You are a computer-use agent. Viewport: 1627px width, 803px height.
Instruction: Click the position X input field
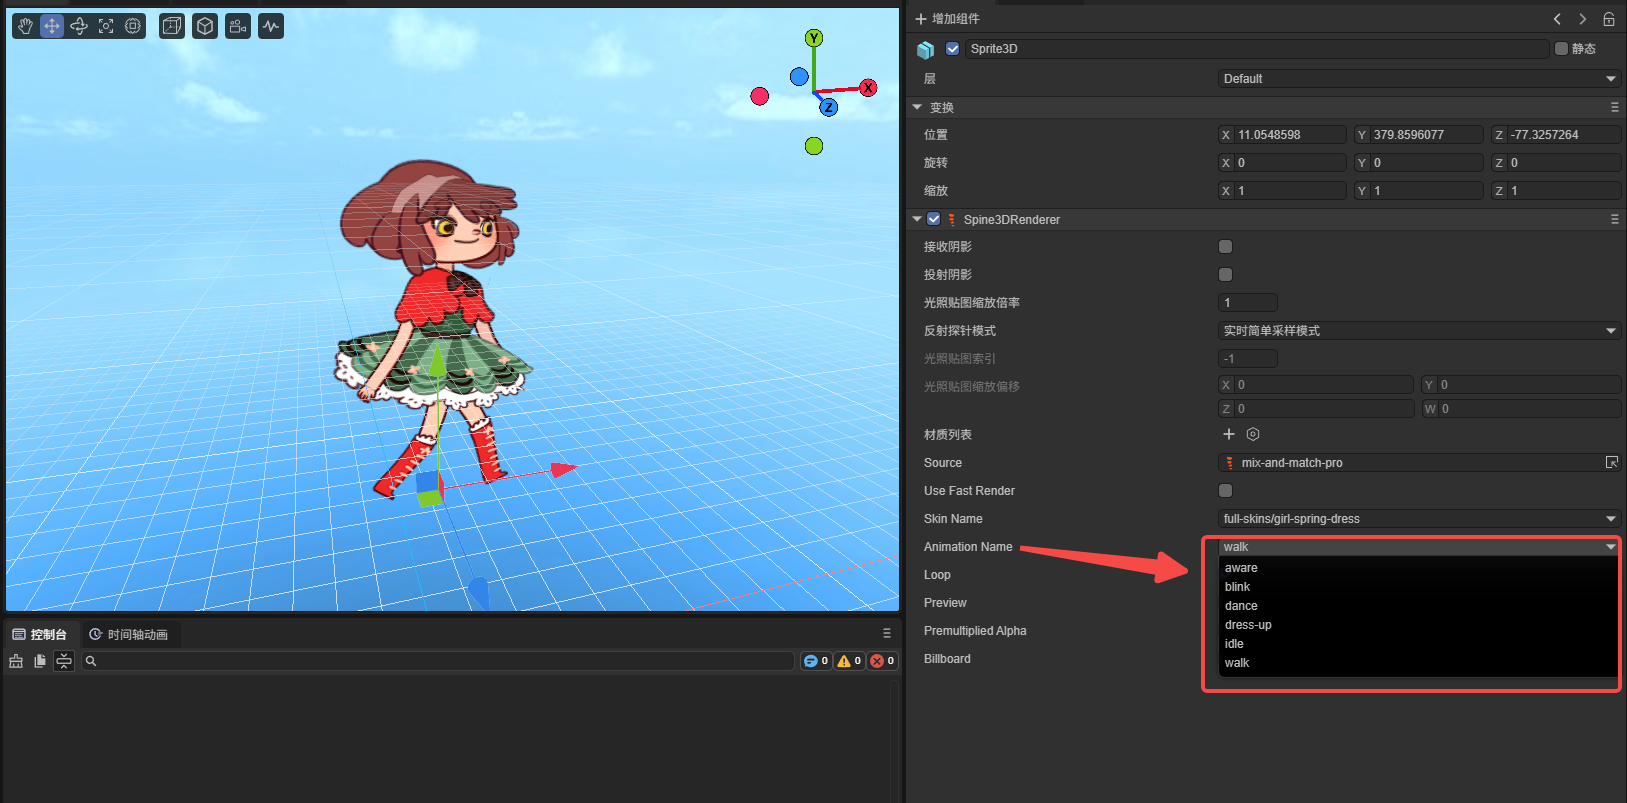tap(1289, 135)
